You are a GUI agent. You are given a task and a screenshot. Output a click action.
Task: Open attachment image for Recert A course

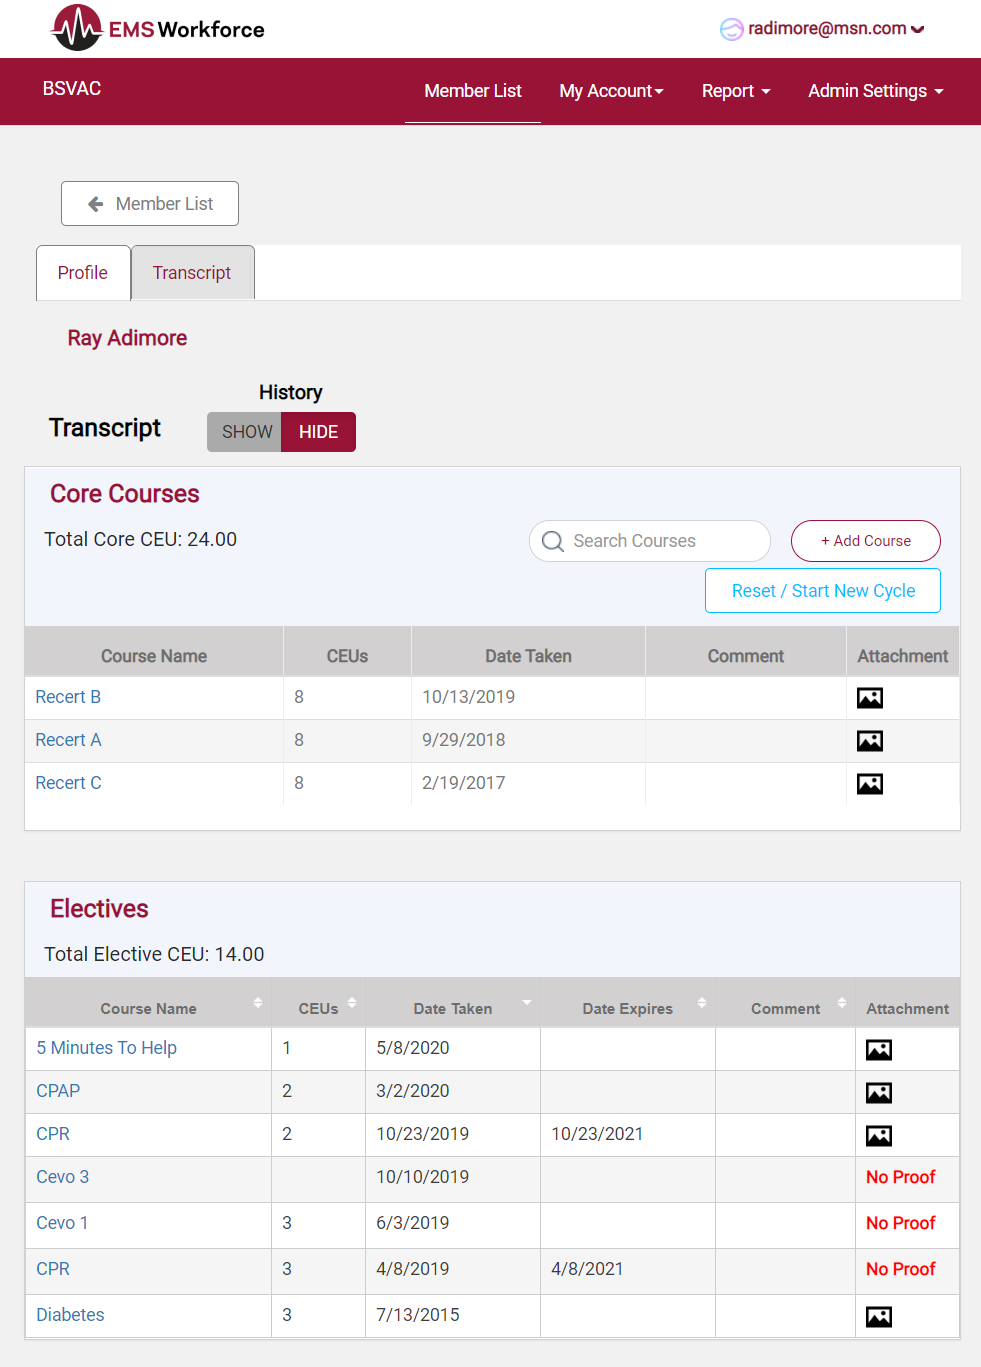869,741
